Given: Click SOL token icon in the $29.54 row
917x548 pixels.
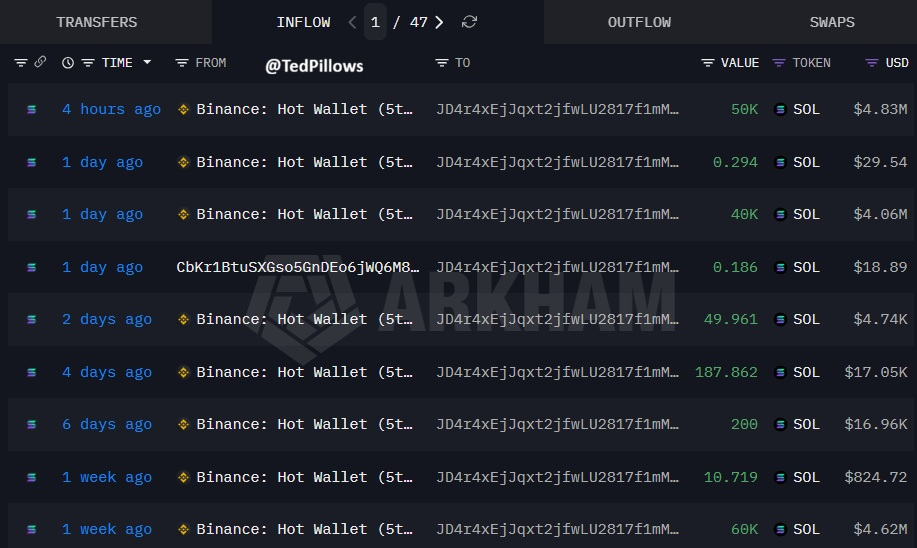Looking at the screenshot, I should click(780, 162).
